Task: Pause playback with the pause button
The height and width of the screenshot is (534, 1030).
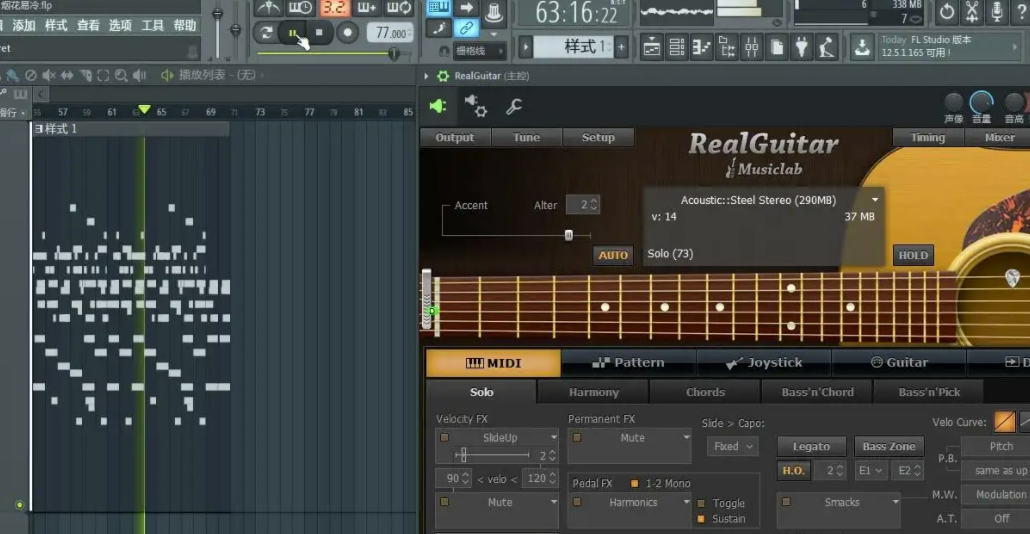Action: 293,32
